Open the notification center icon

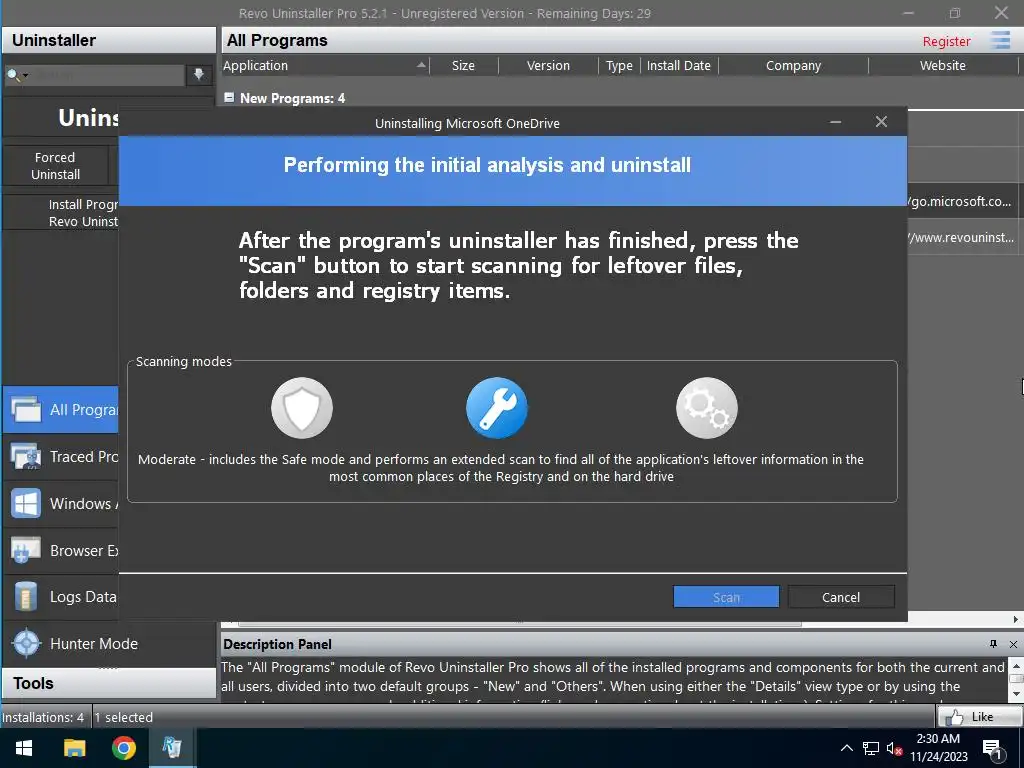click(992, 748)
